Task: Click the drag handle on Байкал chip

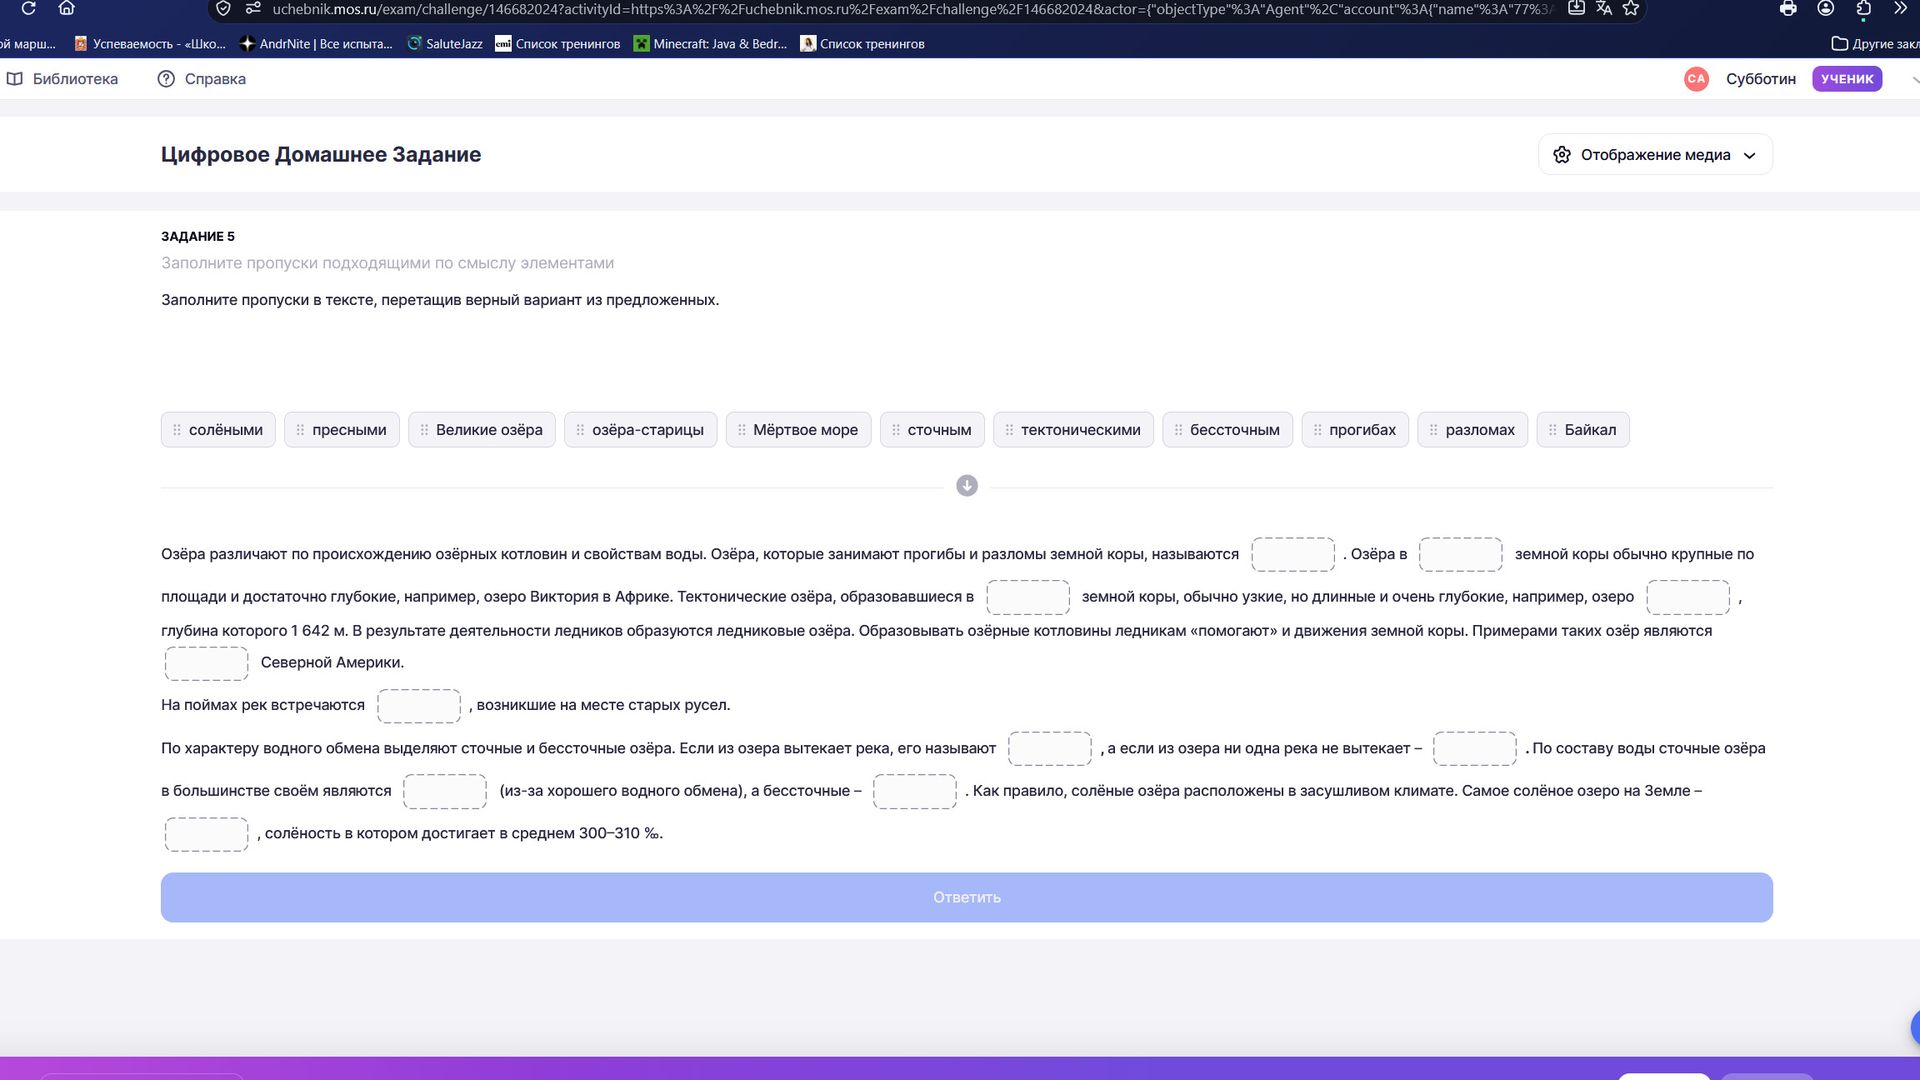Action: (1552, 430)
